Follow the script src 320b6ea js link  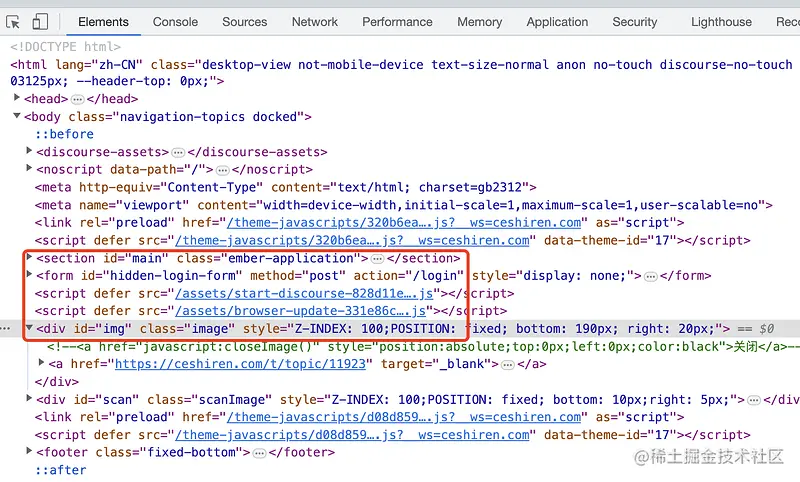point(353,240)
